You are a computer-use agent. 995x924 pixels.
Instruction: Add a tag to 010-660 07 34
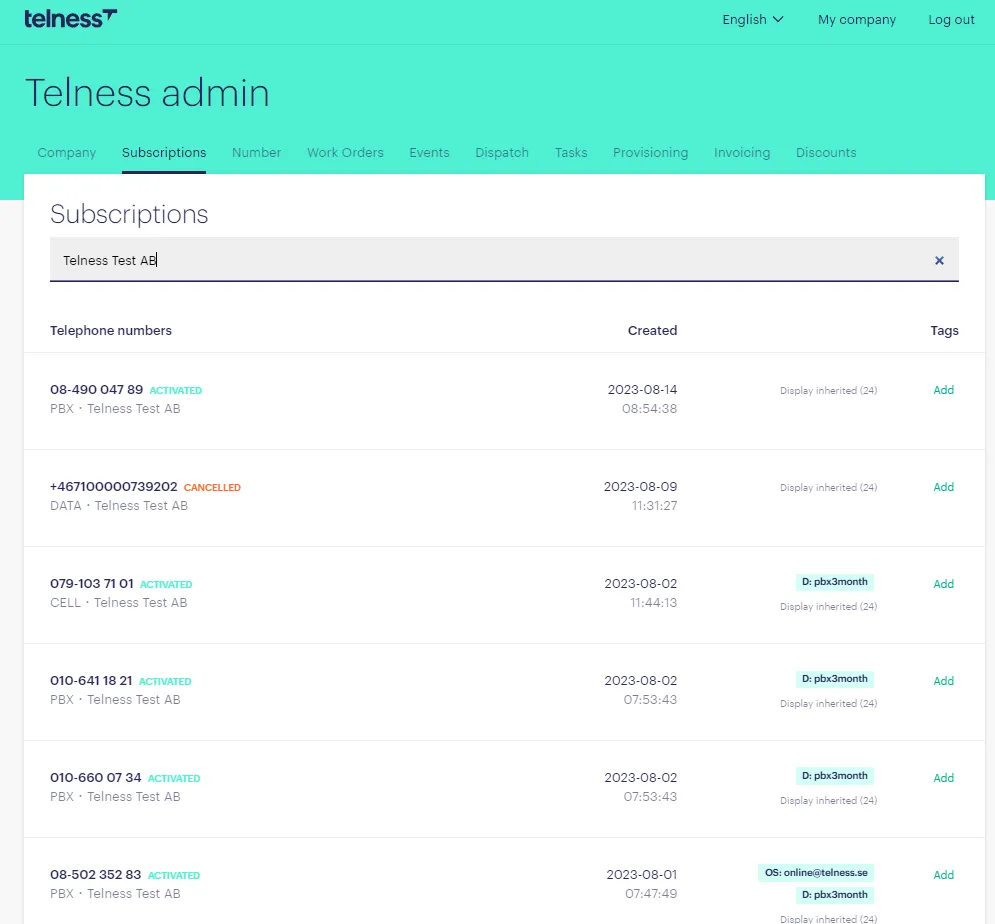(x=944, y=778)
